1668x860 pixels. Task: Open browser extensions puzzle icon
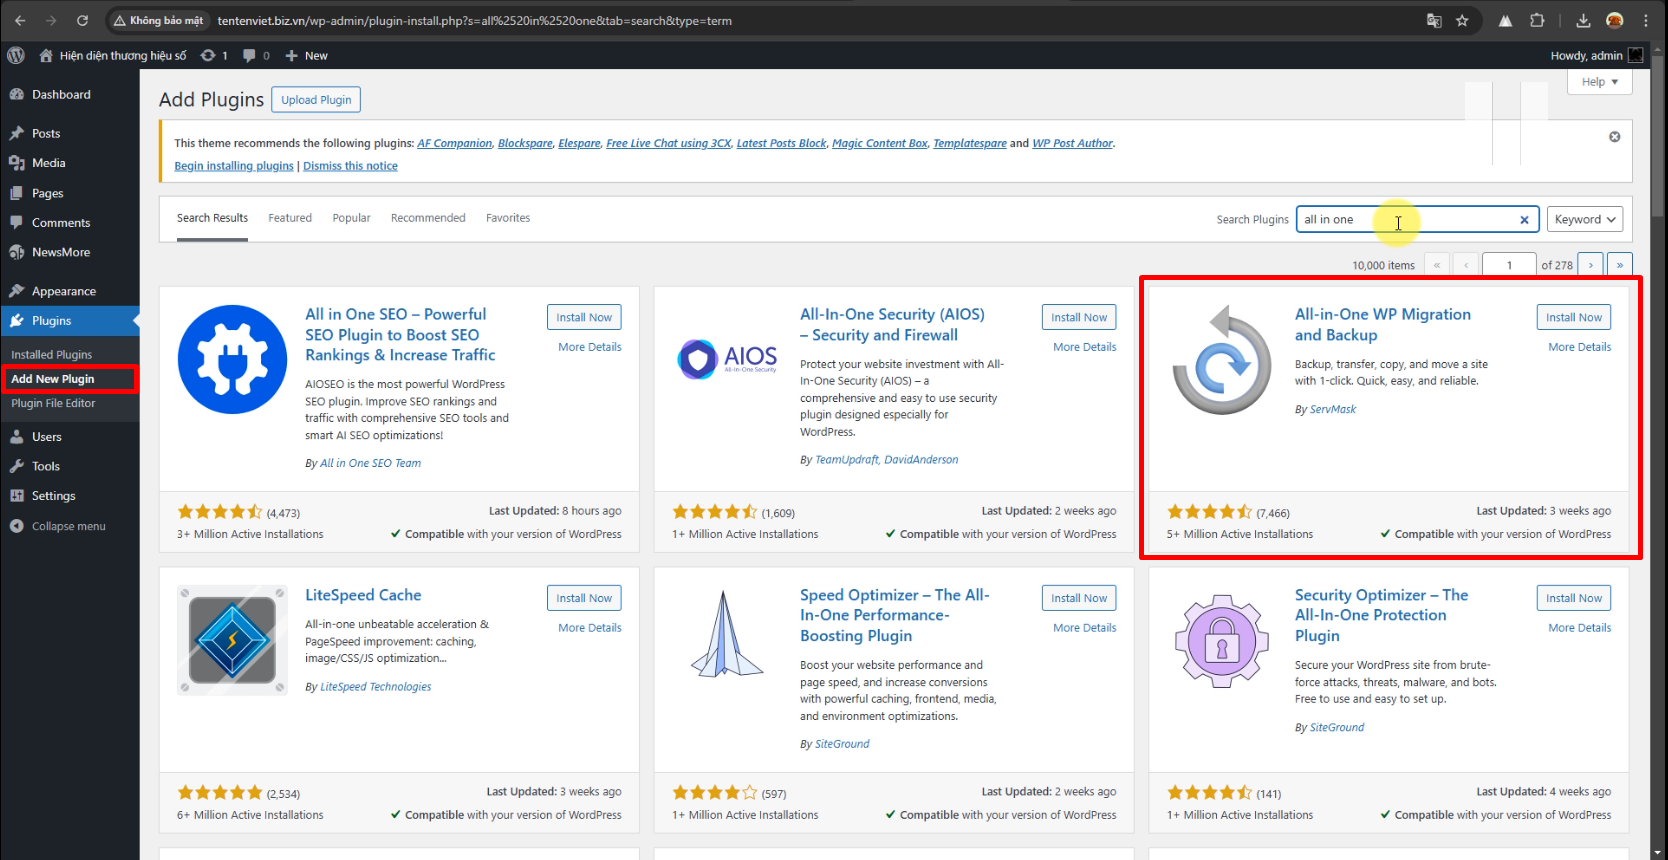tap(1537, 20)
